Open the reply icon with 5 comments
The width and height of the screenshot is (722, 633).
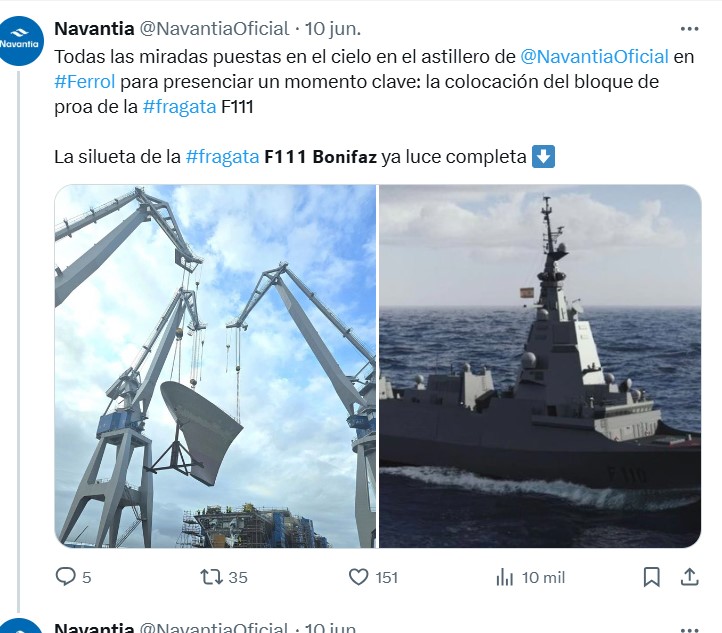click(x=65, y=577)
